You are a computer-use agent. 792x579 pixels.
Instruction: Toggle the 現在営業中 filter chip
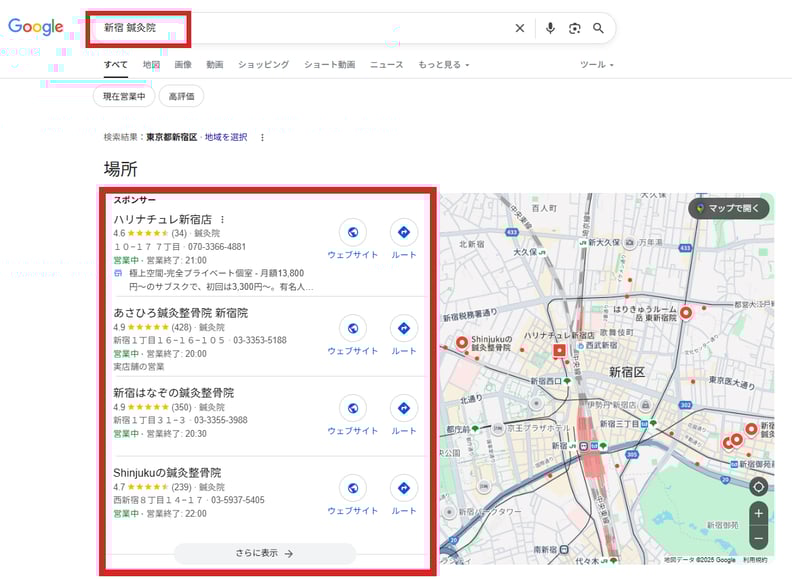tap(124, 96)
